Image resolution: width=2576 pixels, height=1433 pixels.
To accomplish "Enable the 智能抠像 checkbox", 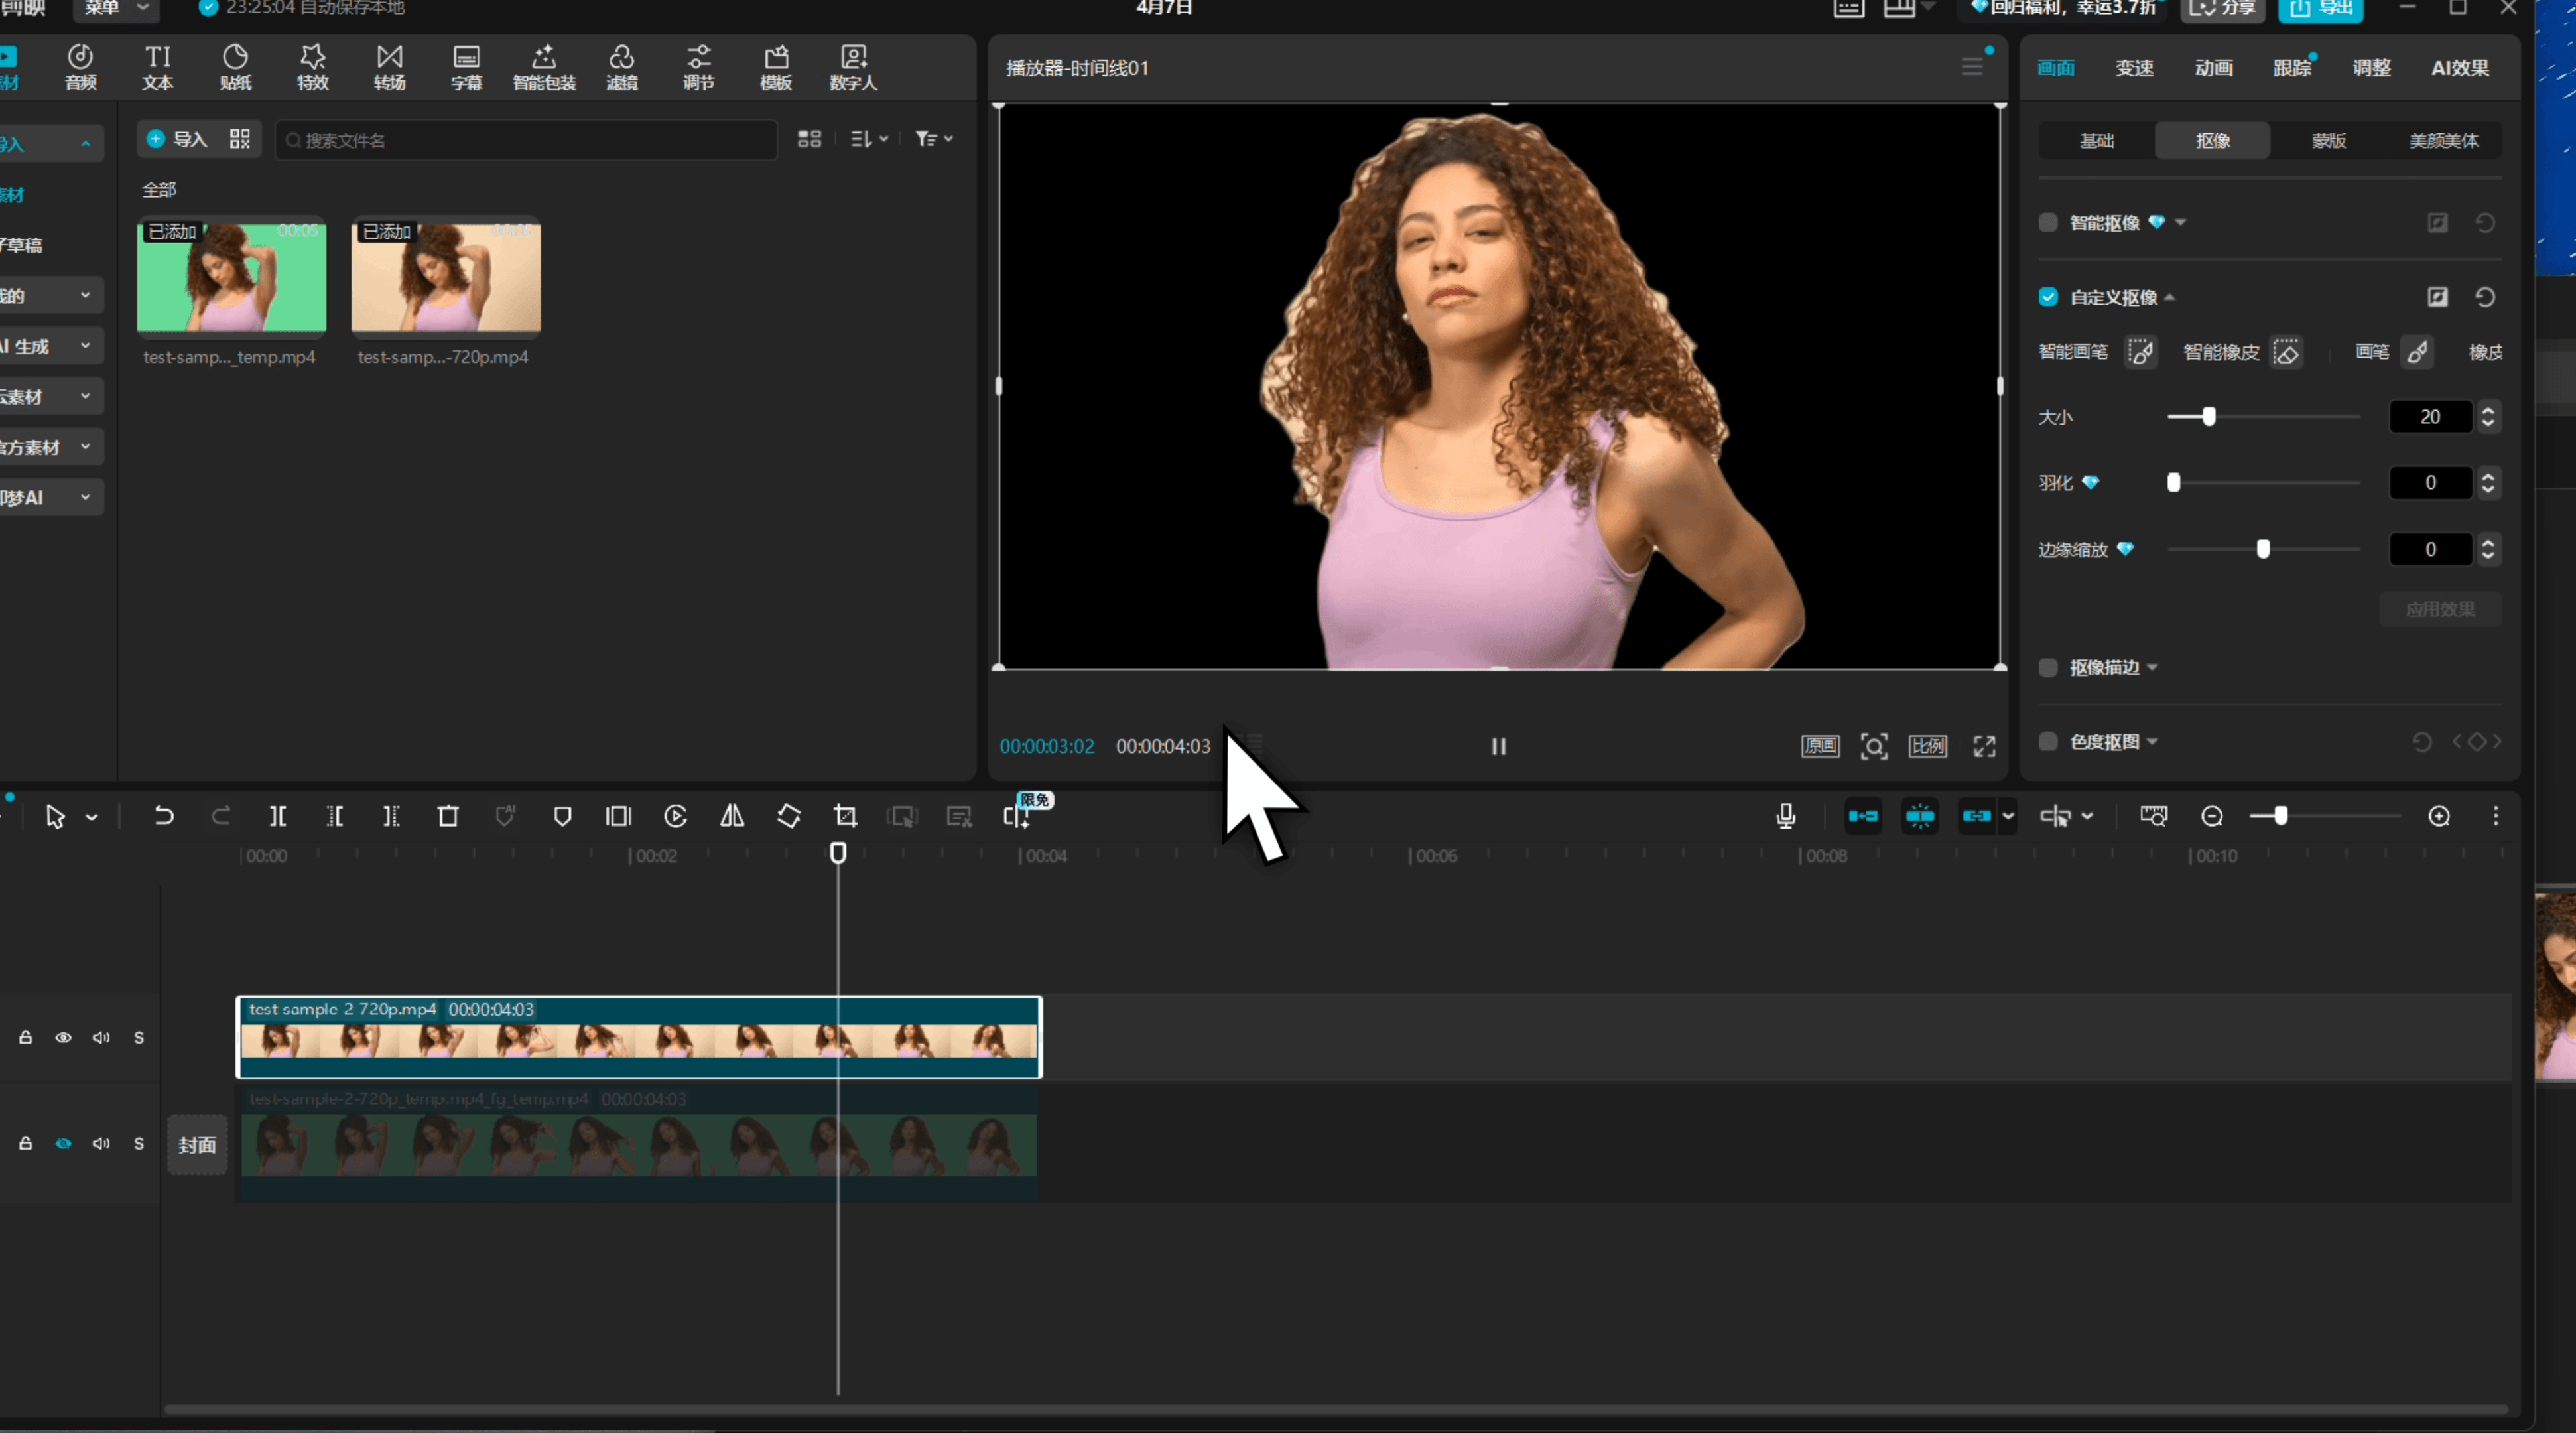I will [2048, 222].
